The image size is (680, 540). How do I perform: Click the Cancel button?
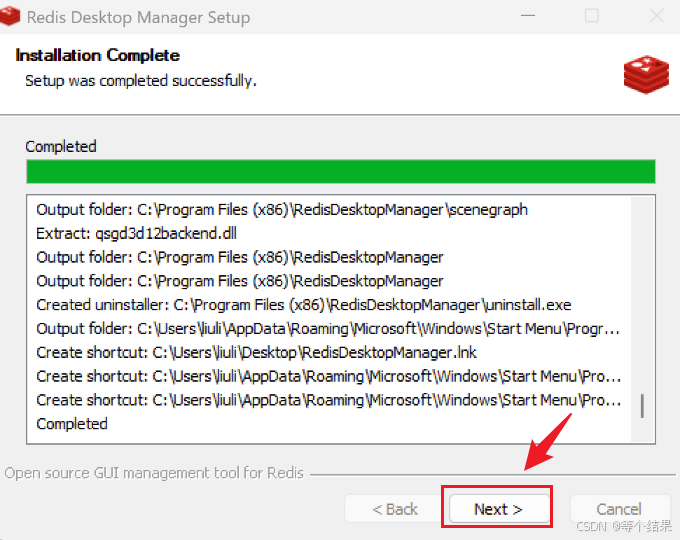click(619, 508)
